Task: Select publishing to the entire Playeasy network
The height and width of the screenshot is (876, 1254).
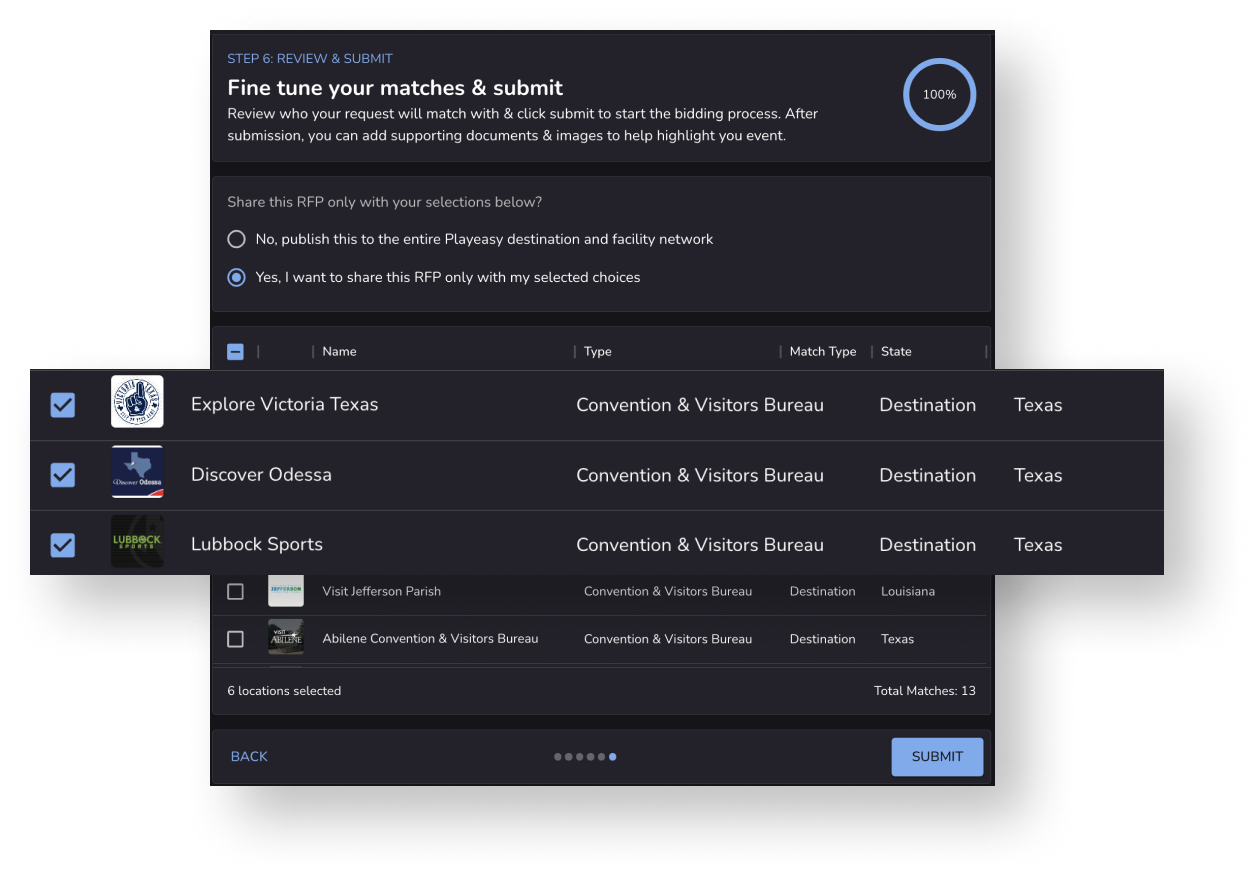Action: (x=236, y=239)
